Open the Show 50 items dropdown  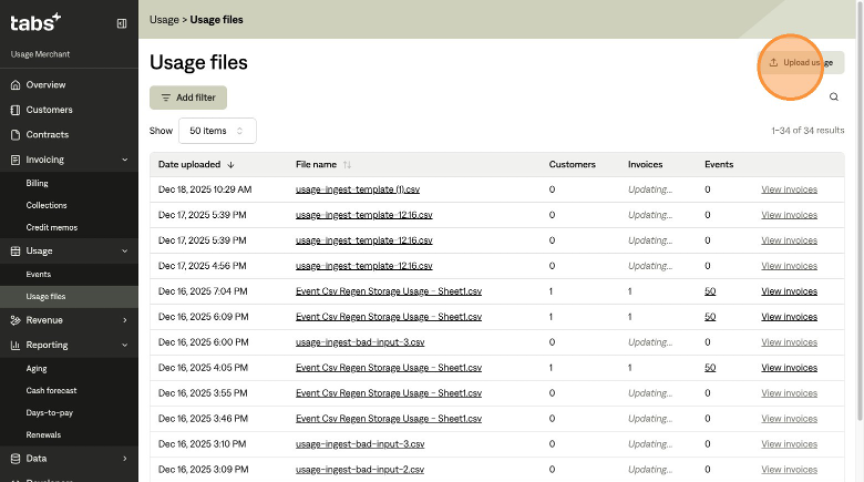tap(217, 131)
